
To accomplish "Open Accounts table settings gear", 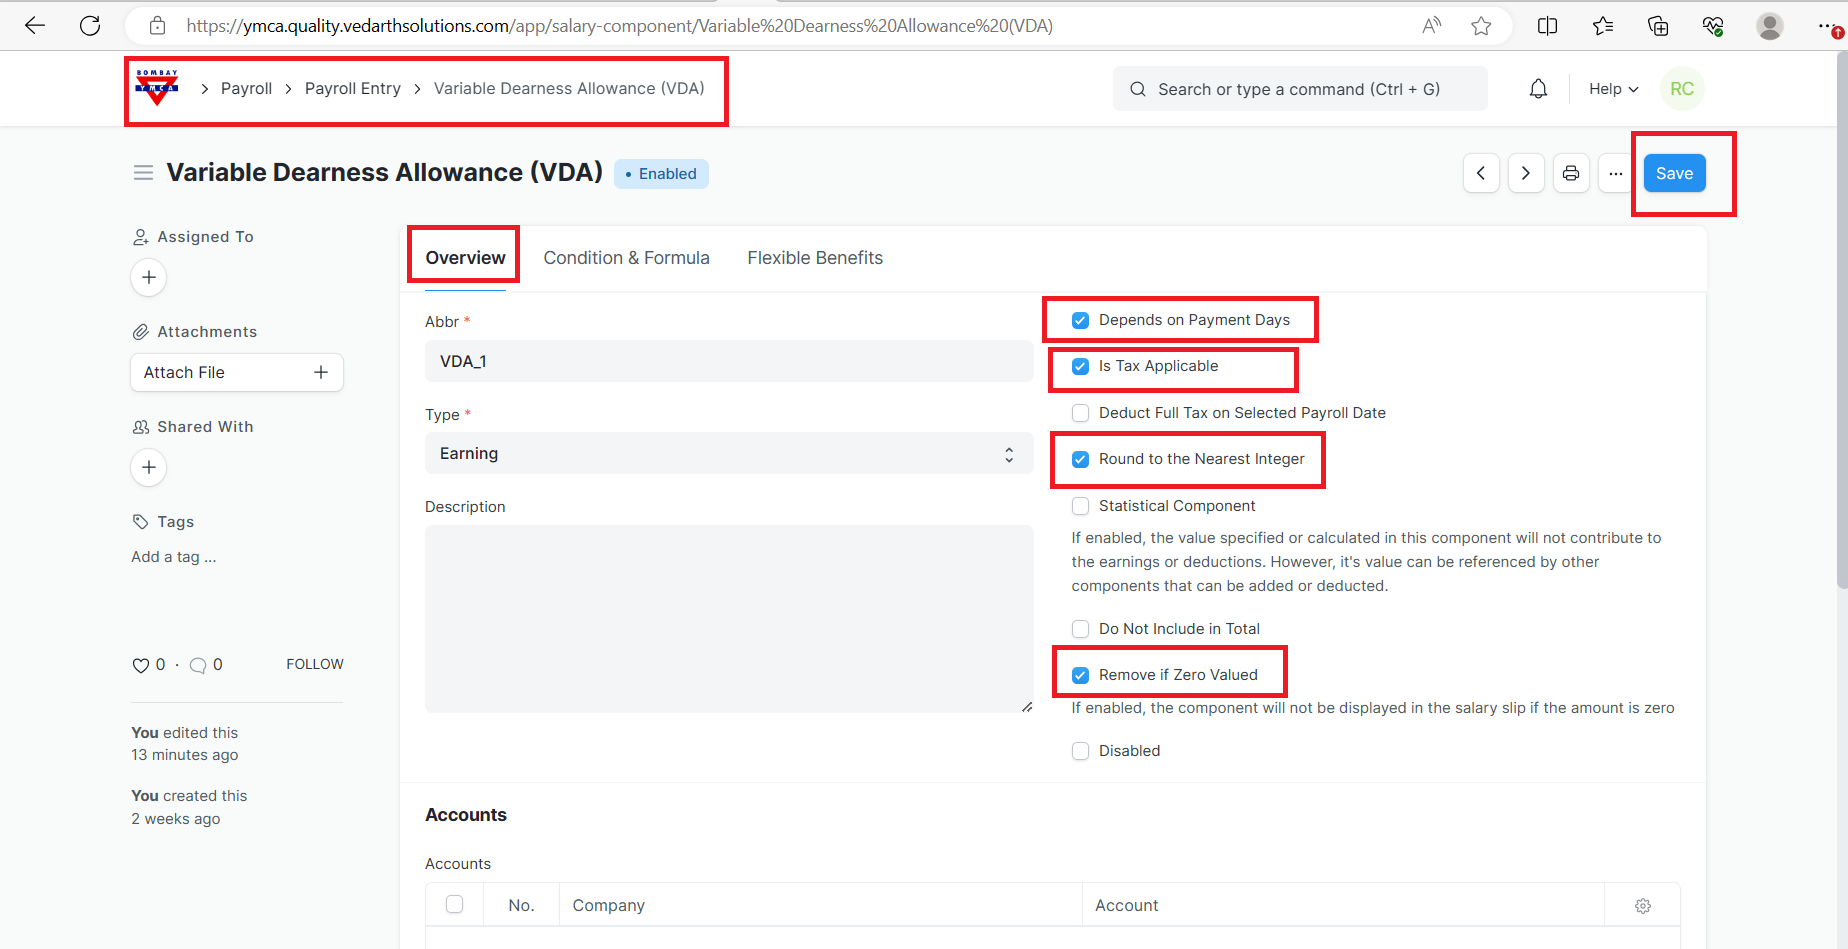I will [x=1642, y=905].
